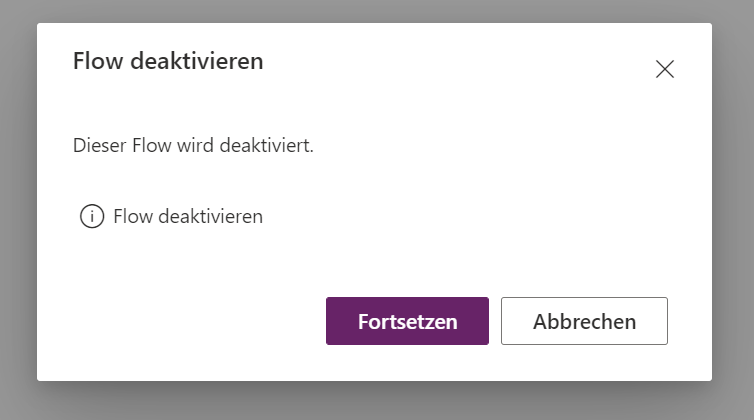
Task: Click 'Flow deaktivieren' label beside info icon
Action: click(x=188, y=216)
